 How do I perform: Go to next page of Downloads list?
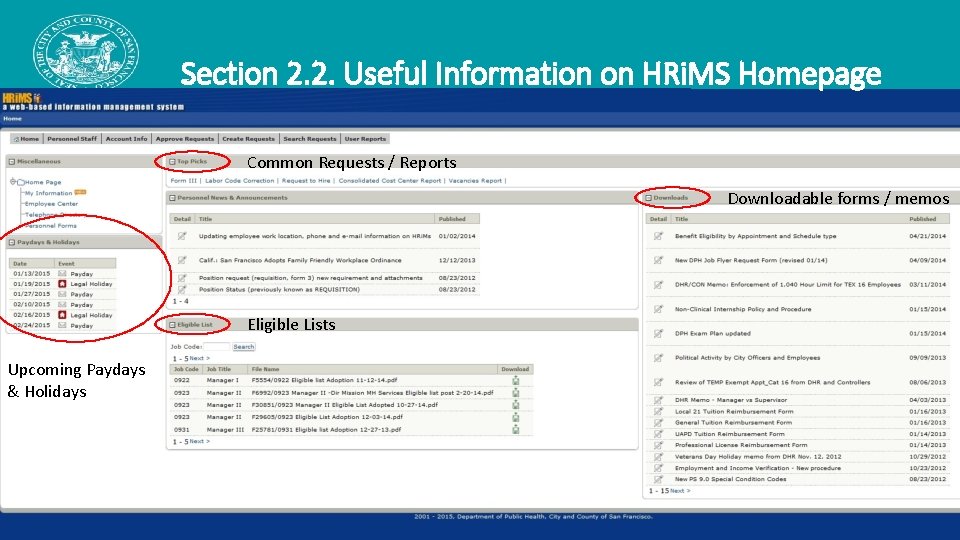pos(680,491)
